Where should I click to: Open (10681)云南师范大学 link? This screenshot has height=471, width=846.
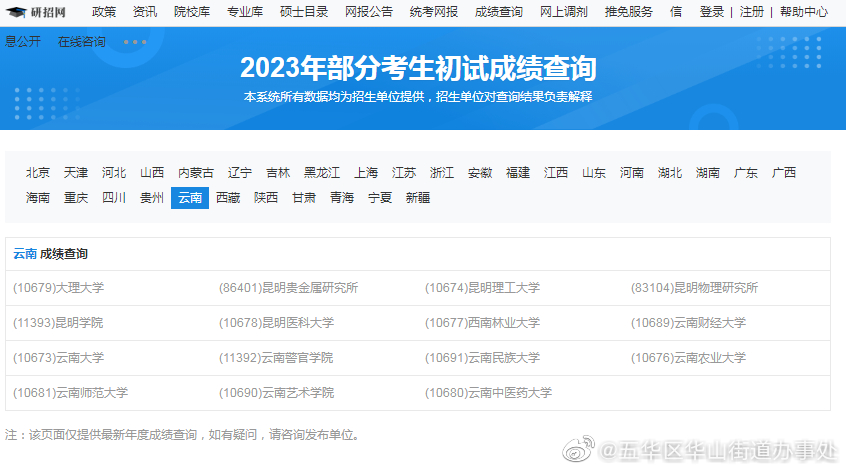[x=70, y=393]
